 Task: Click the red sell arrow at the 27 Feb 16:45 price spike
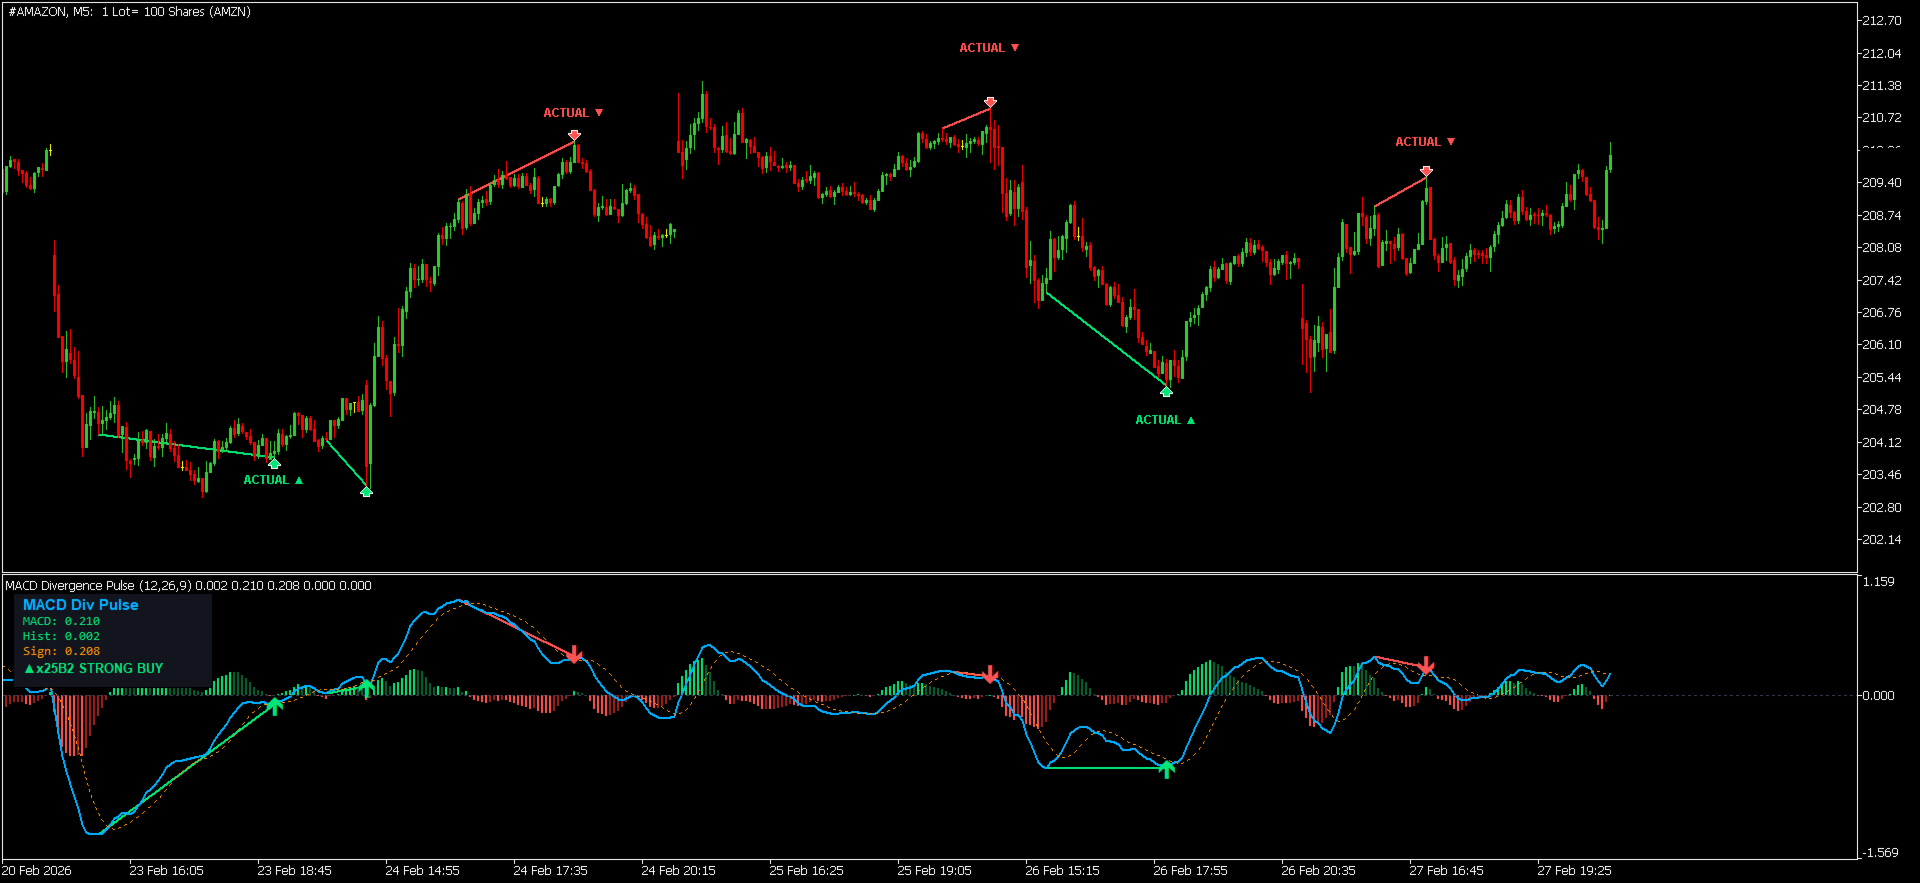pos(1426,172)
